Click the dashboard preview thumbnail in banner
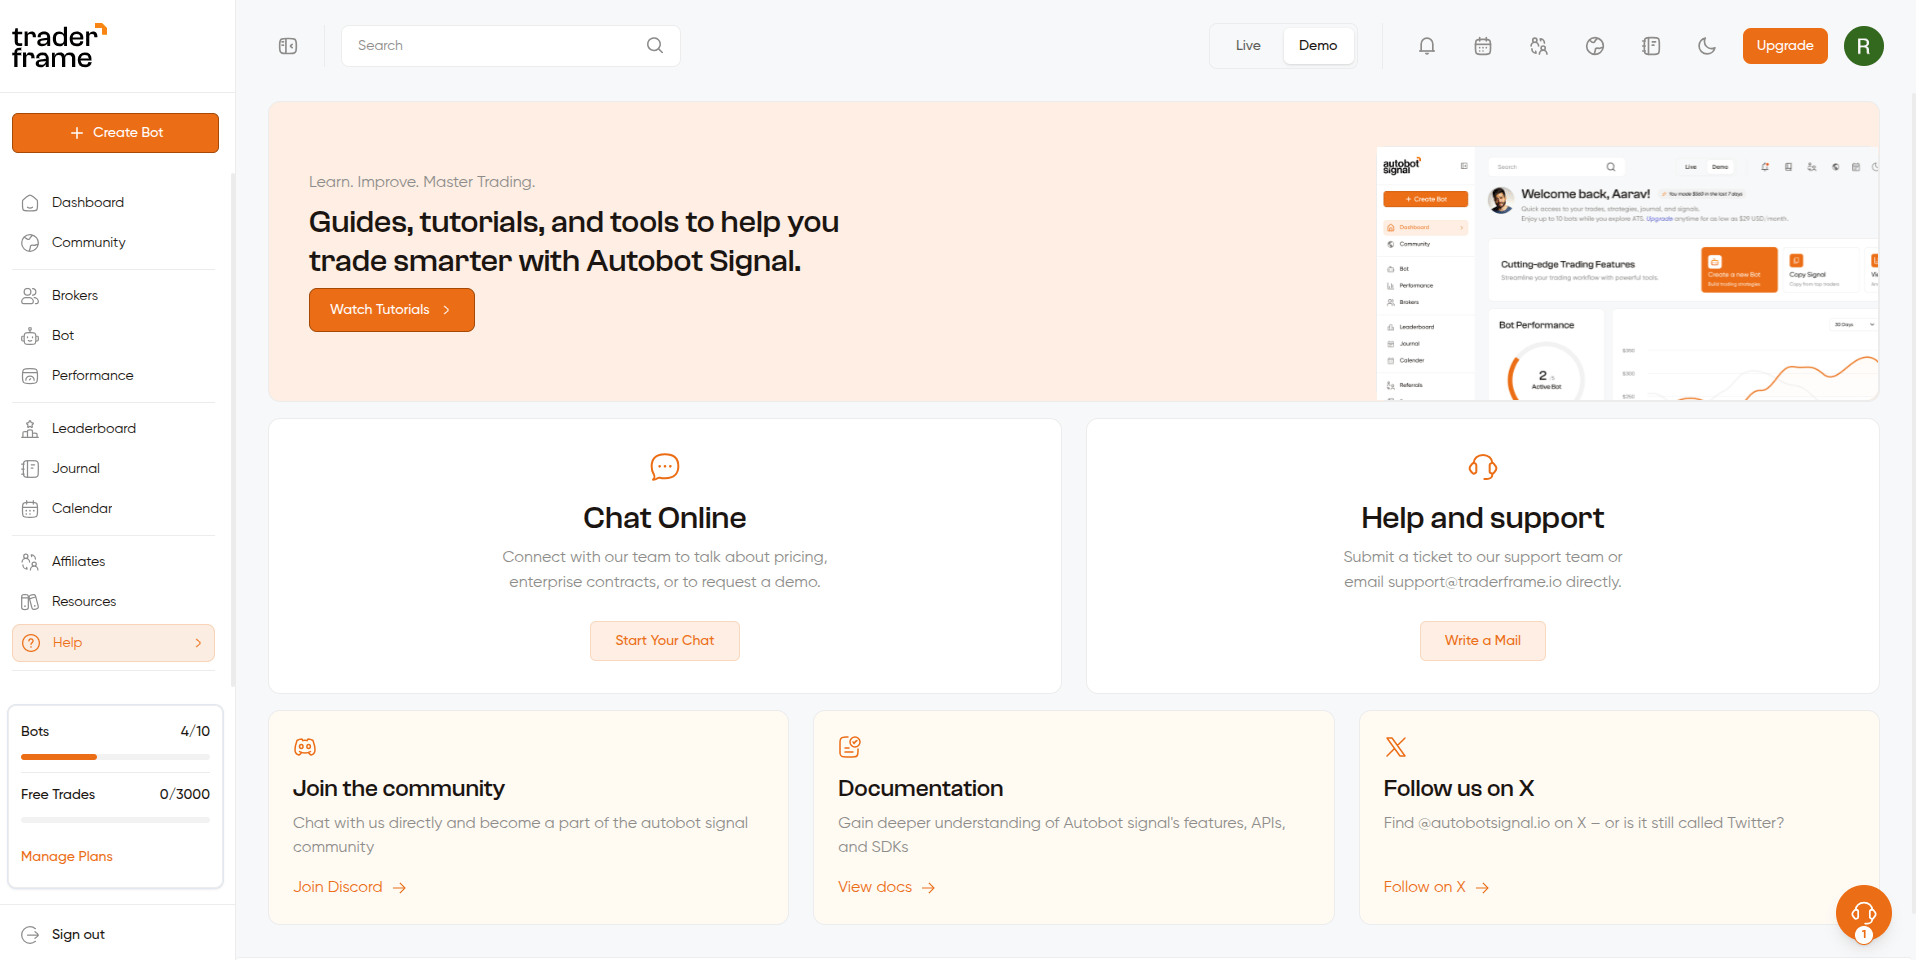 [1628, 274]
